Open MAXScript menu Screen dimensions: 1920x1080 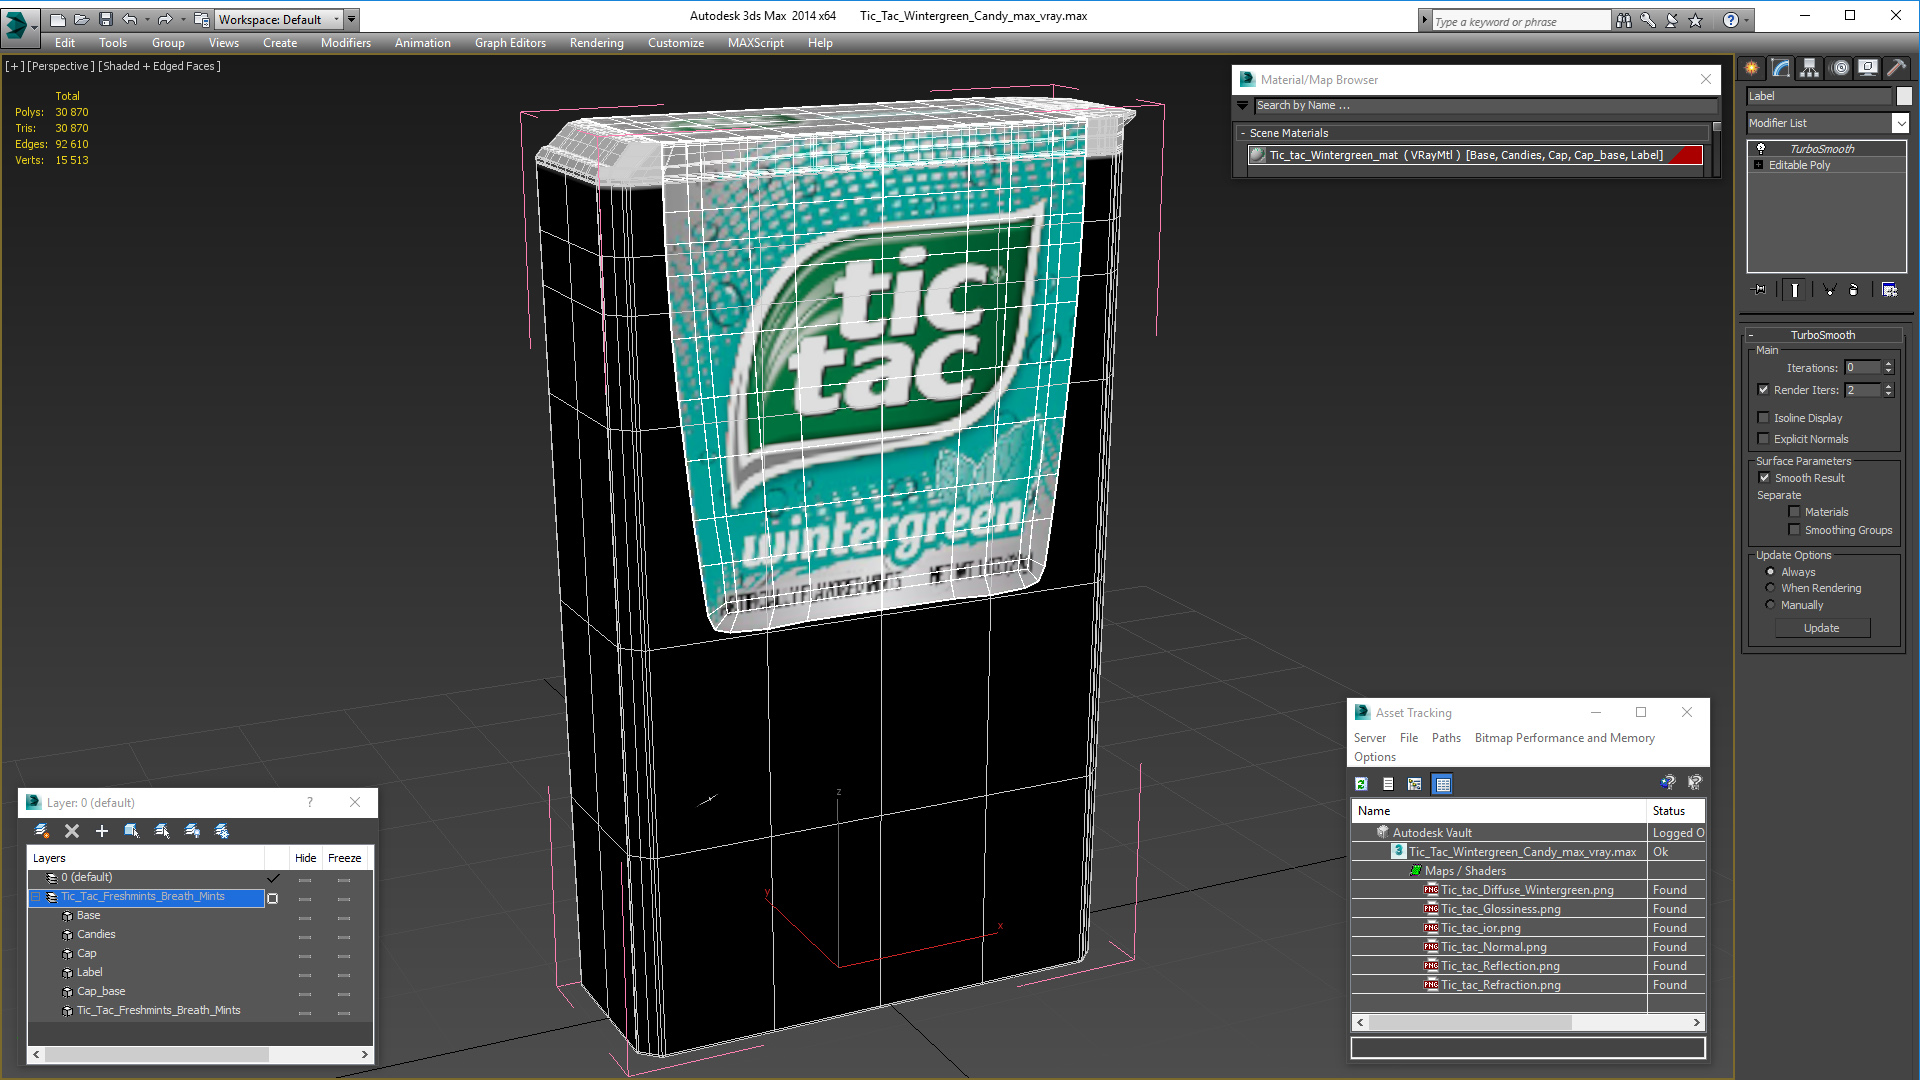coord(756,43)
